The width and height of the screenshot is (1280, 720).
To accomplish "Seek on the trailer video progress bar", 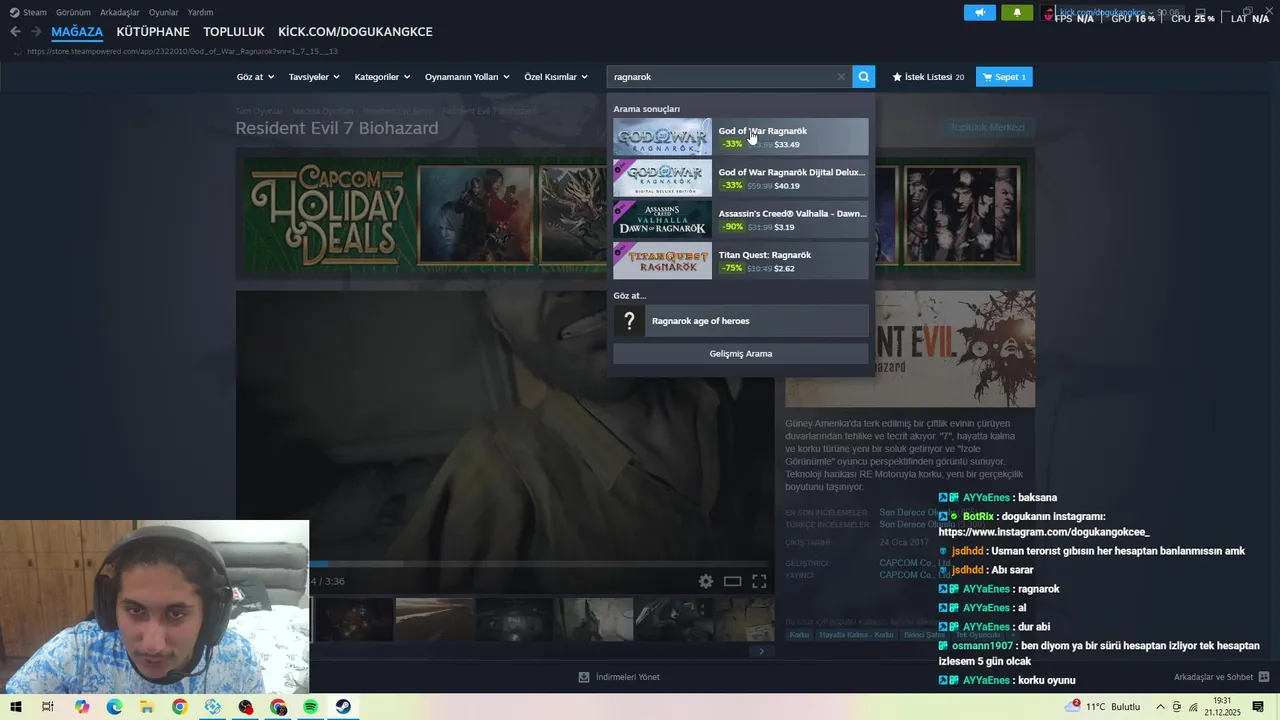I will tap(540, 565).
